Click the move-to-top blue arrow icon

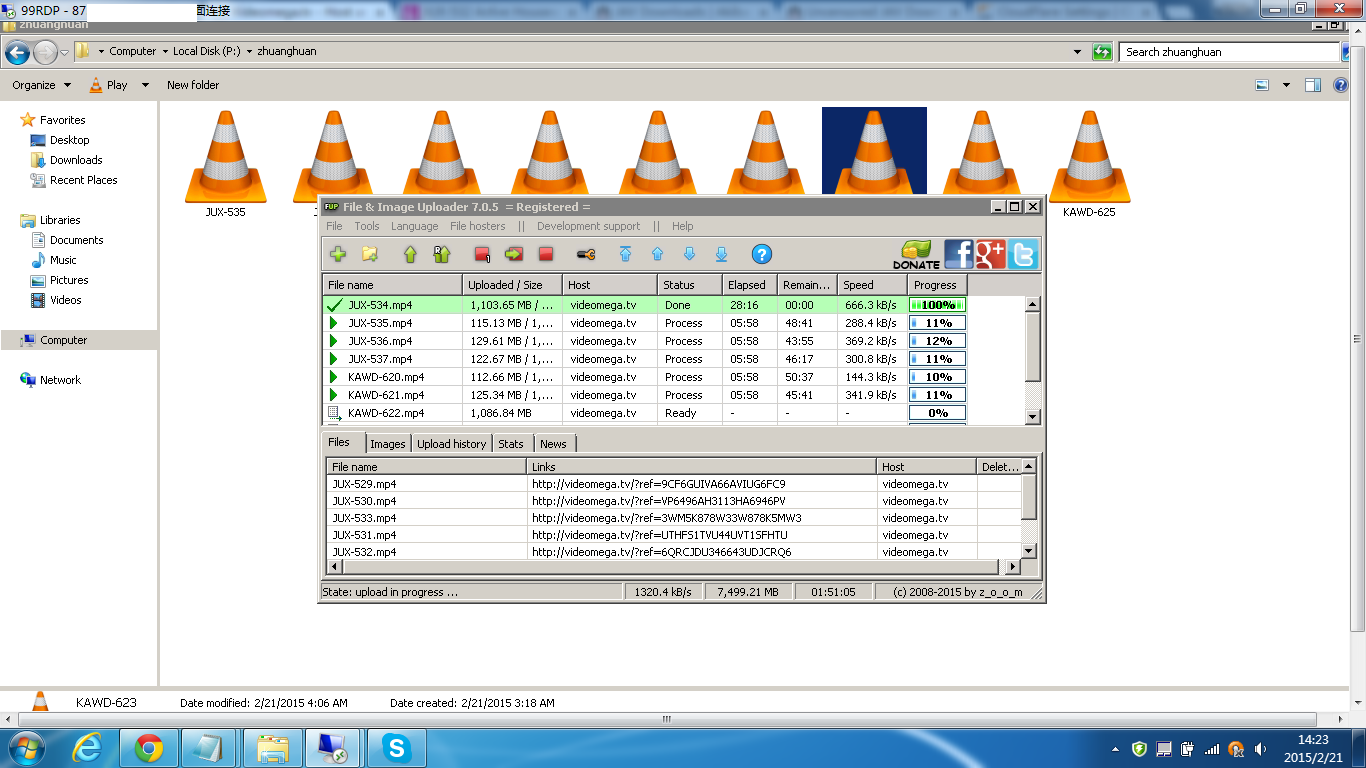coord(625,254)
